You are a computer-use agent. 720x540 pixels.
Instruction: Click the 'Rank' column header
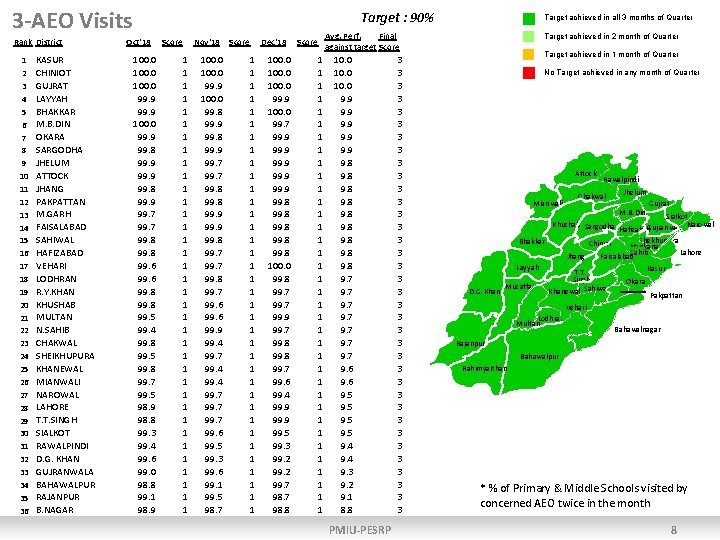[23, 42]
